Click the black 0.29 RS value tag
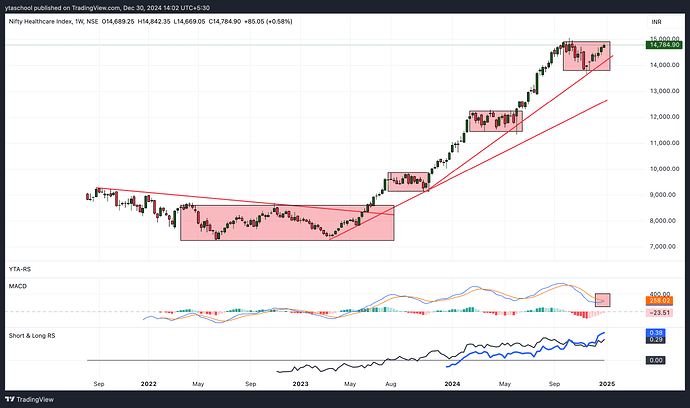690x408 pixels. point(657,341)
